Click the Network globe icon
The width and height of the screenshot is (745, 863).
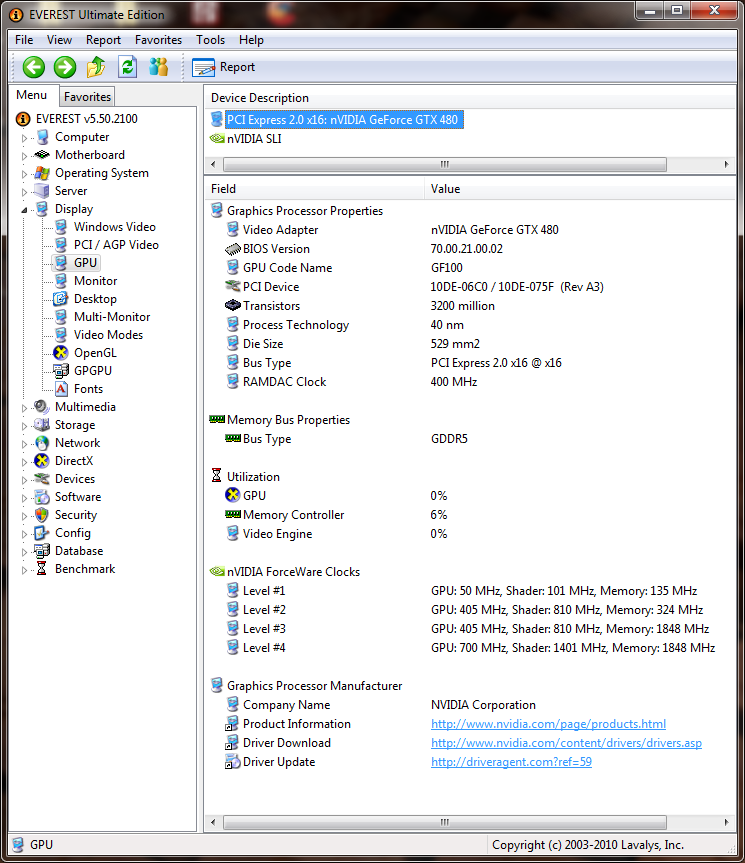click(41, 443)
